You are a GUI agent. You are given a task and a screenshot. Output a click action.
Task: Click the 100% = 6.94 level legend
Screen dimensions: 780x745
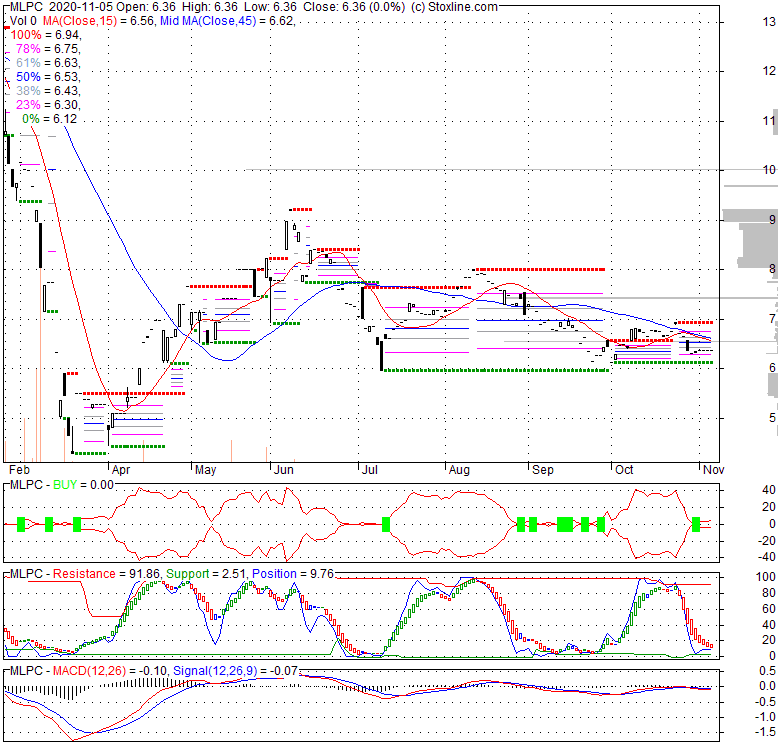click(46, 35)
